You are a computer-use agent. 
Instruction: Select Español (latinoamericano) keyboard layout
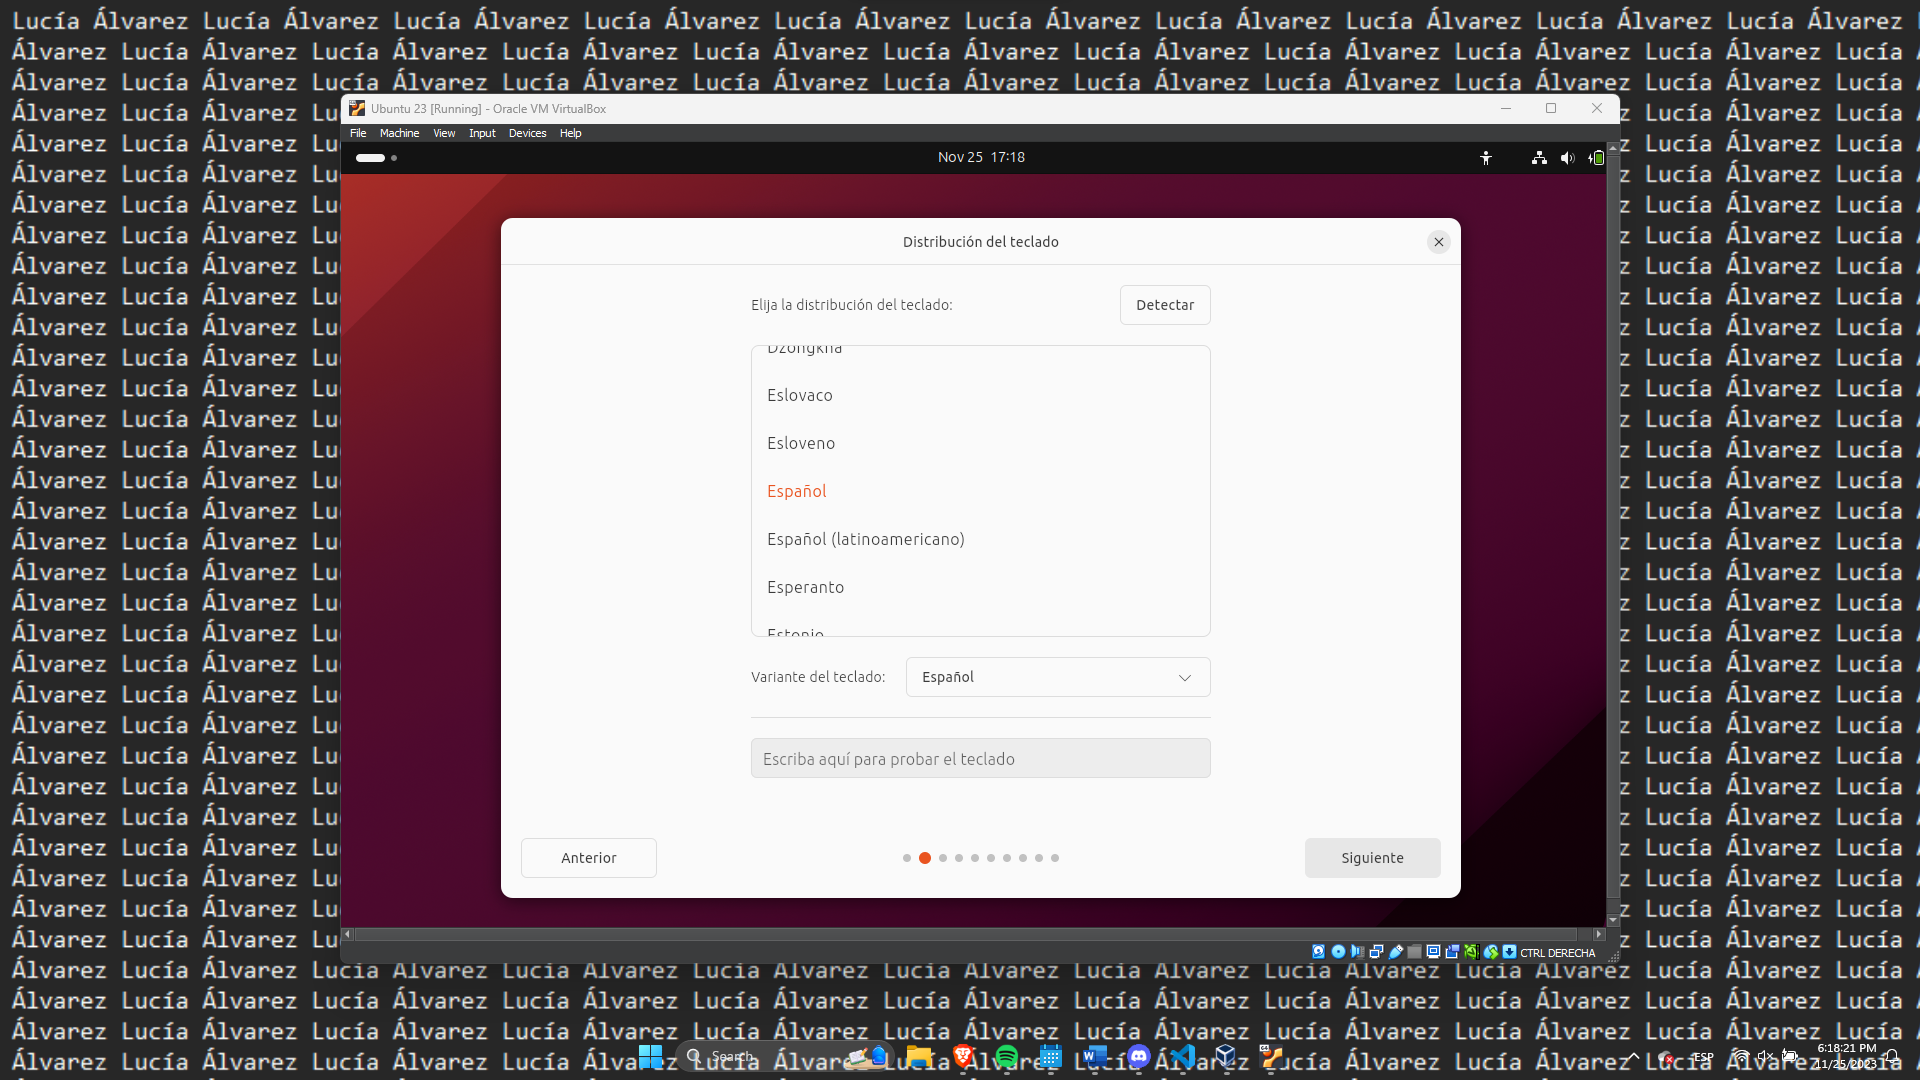click(865, 539)
